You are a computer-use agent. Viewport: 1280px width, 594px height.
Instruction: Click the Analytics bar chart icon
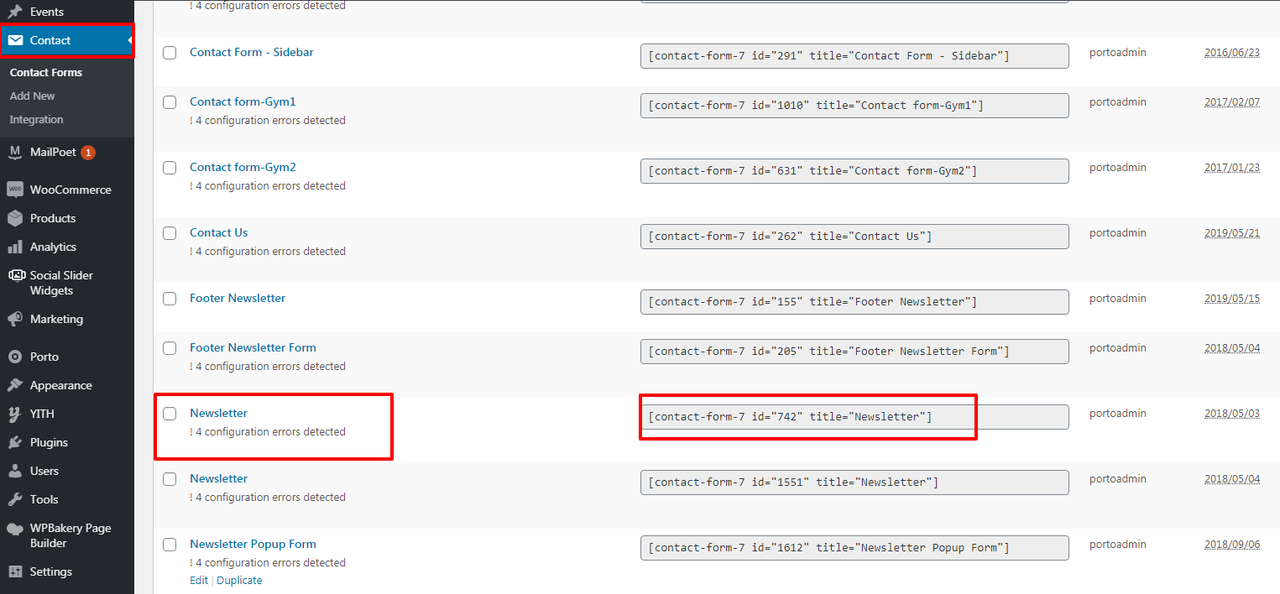pyautogui.click(x=15, y=247)
